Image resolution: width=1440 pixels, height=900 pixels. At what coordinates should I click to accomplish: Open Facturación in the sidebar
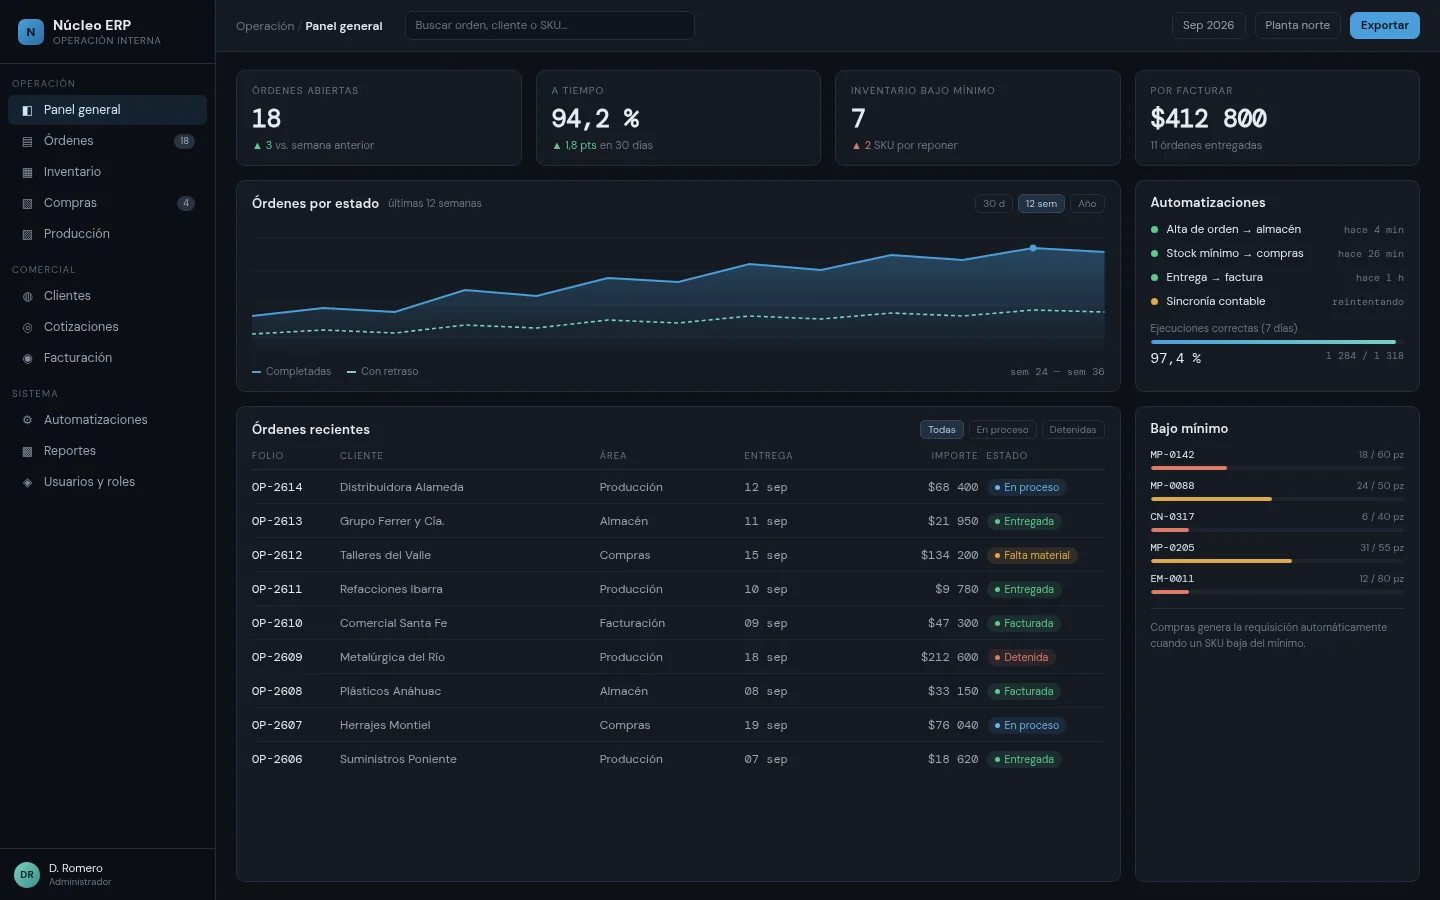pyautogui.click(x=107, y=358)
